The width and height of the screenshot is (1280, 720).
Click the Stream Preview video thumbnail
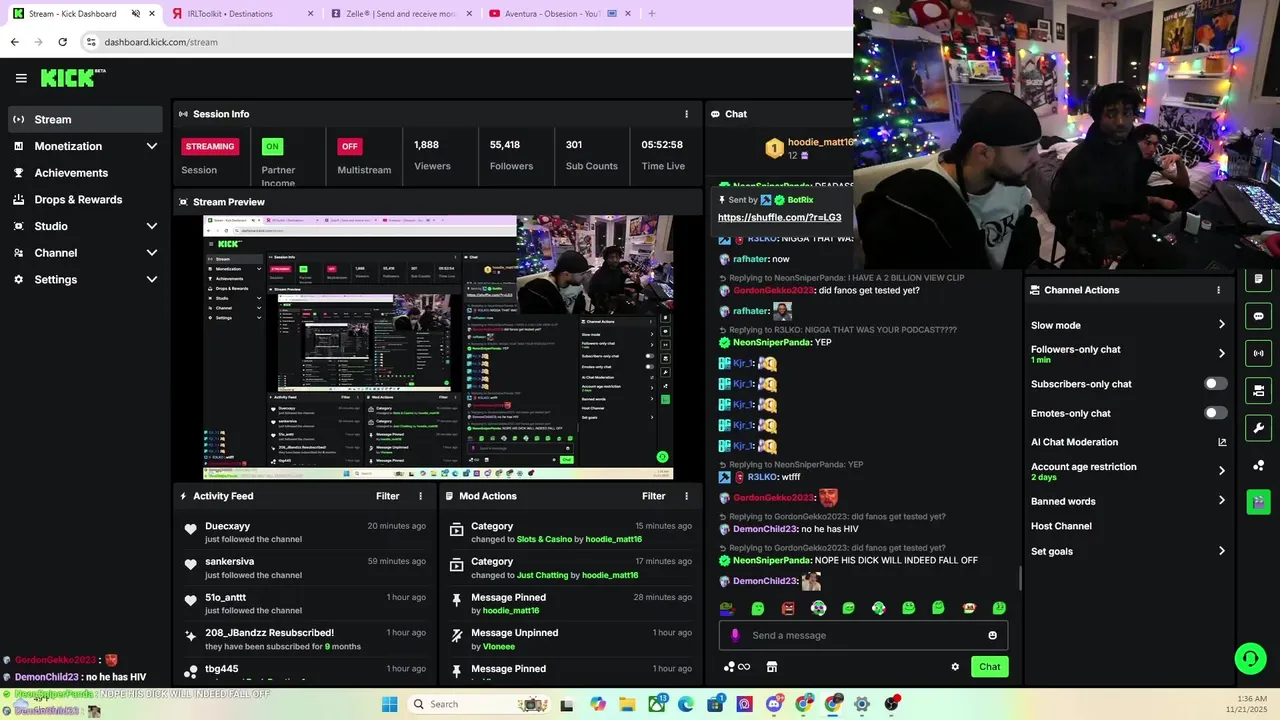pyautogui.click(x=438, y=347)
